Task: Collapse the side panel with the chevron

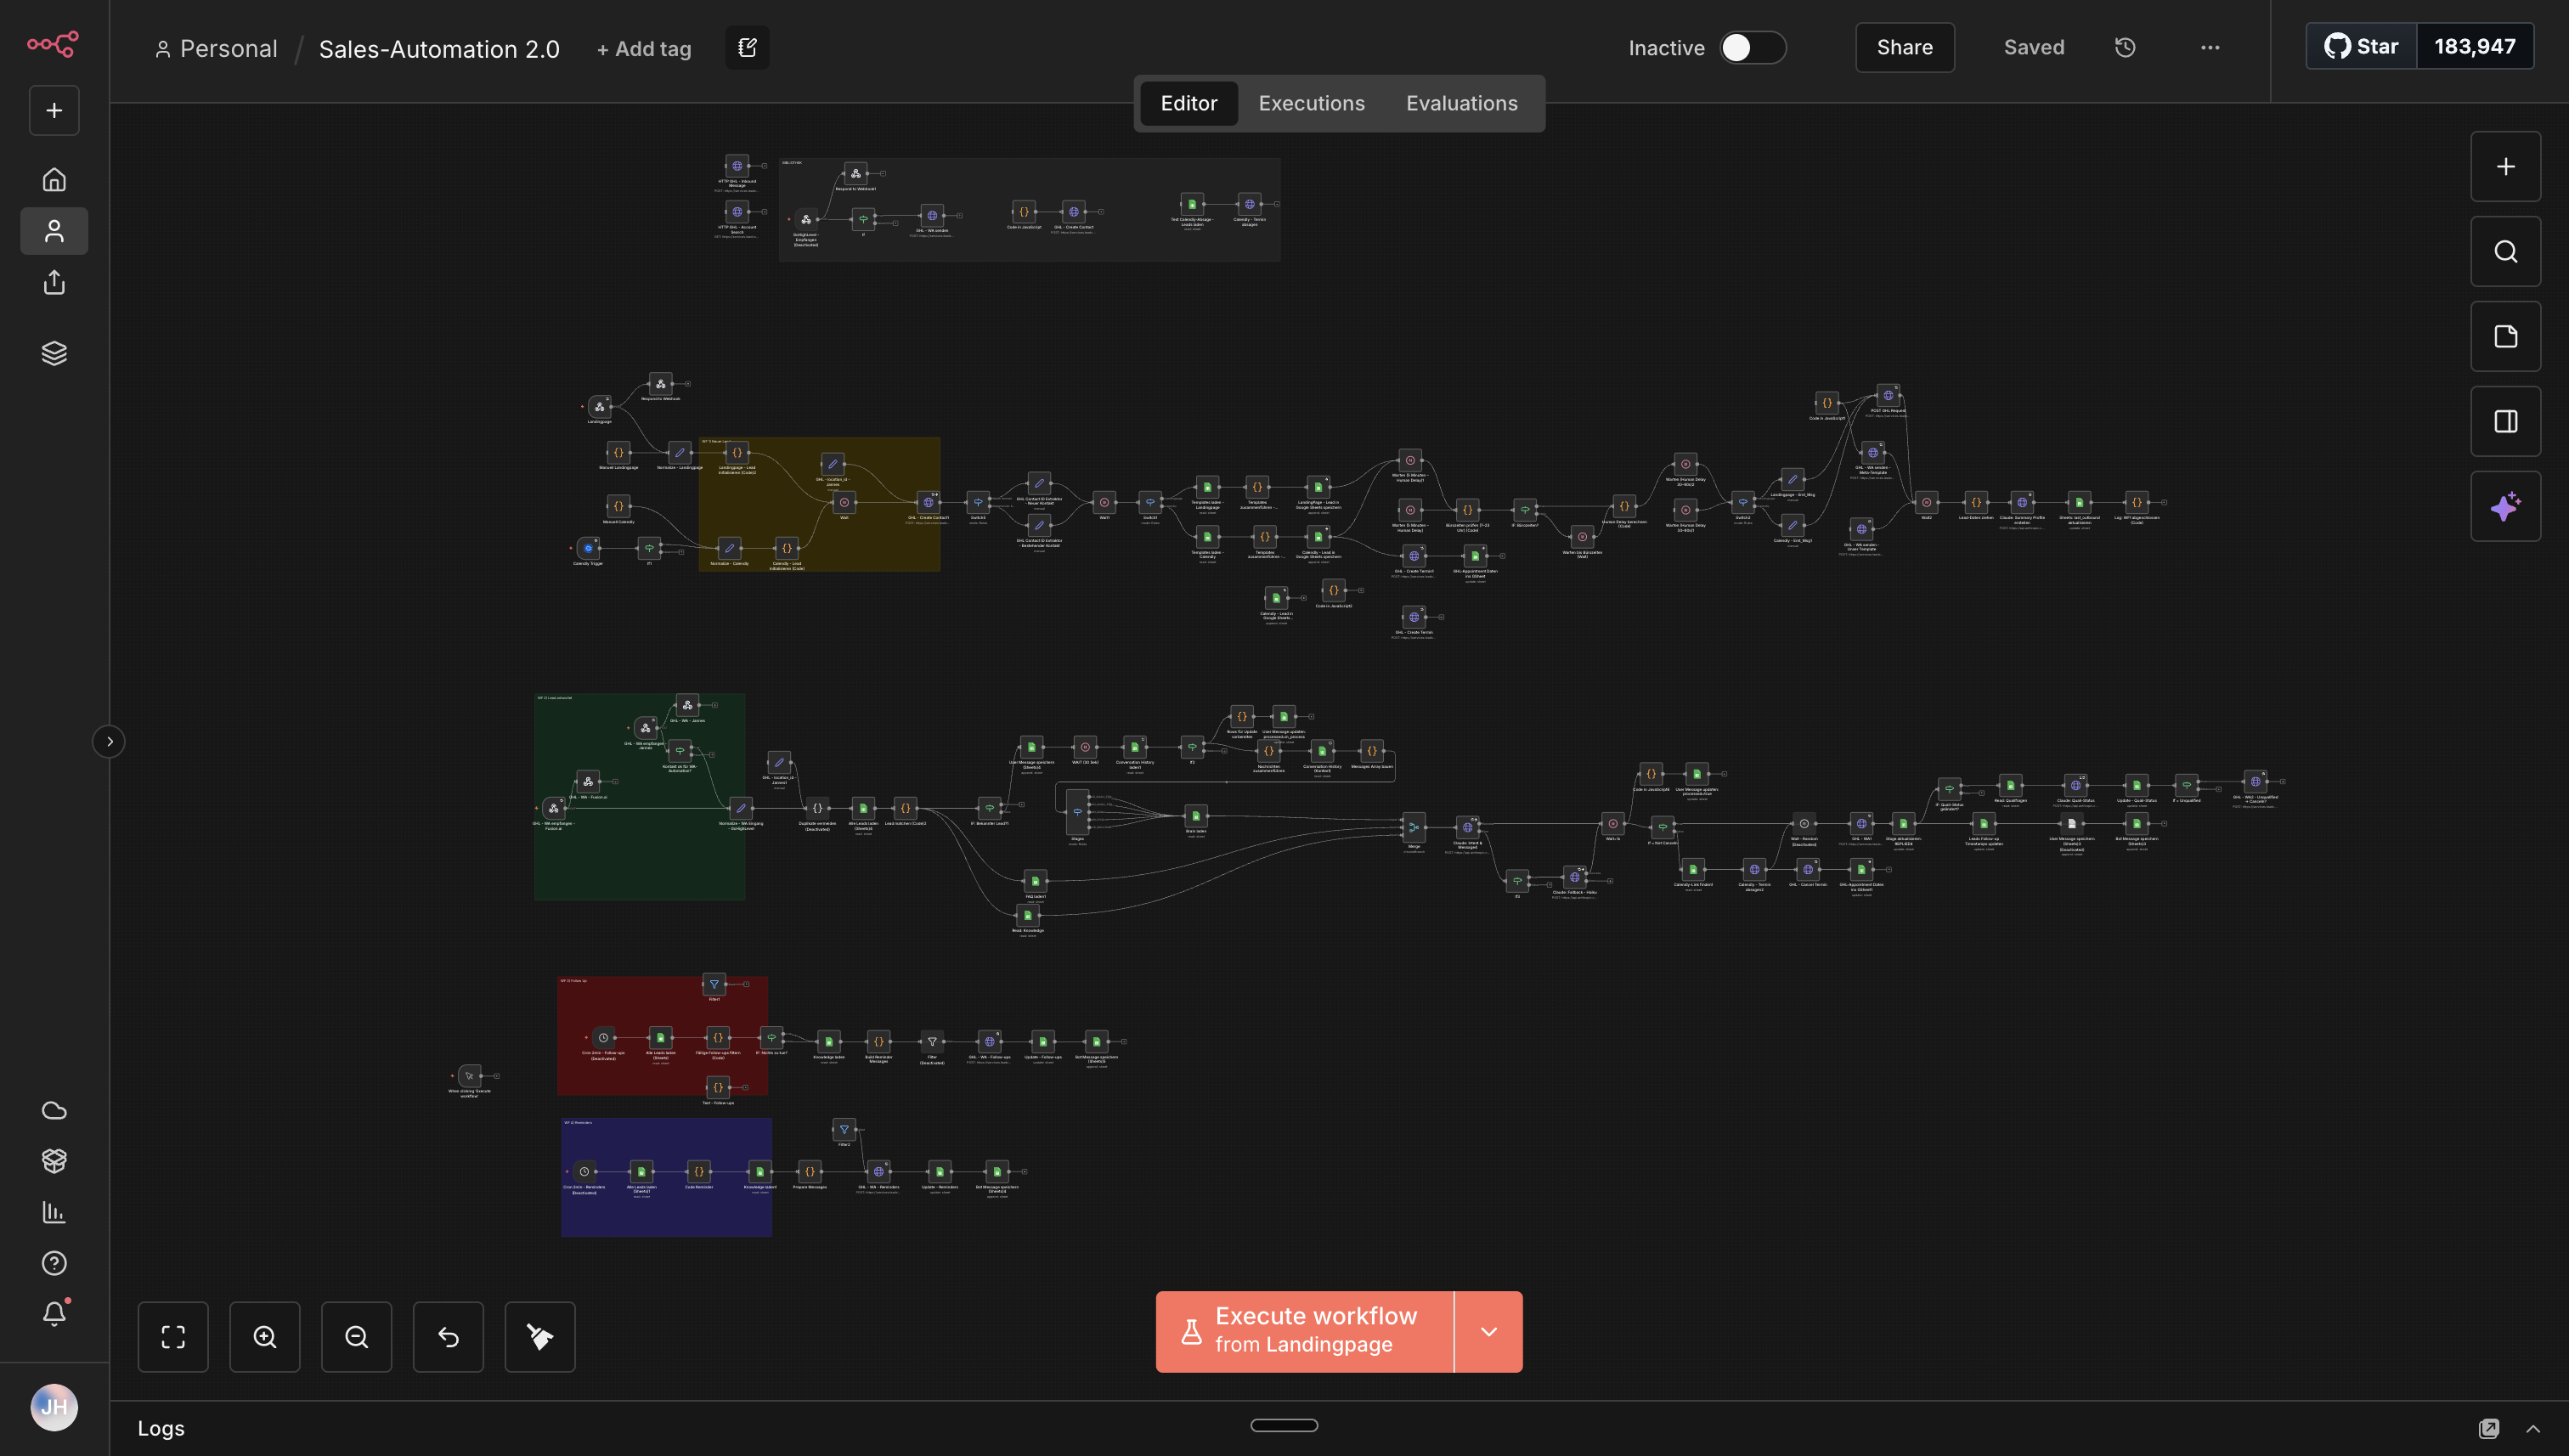Action: click(109, 741)
